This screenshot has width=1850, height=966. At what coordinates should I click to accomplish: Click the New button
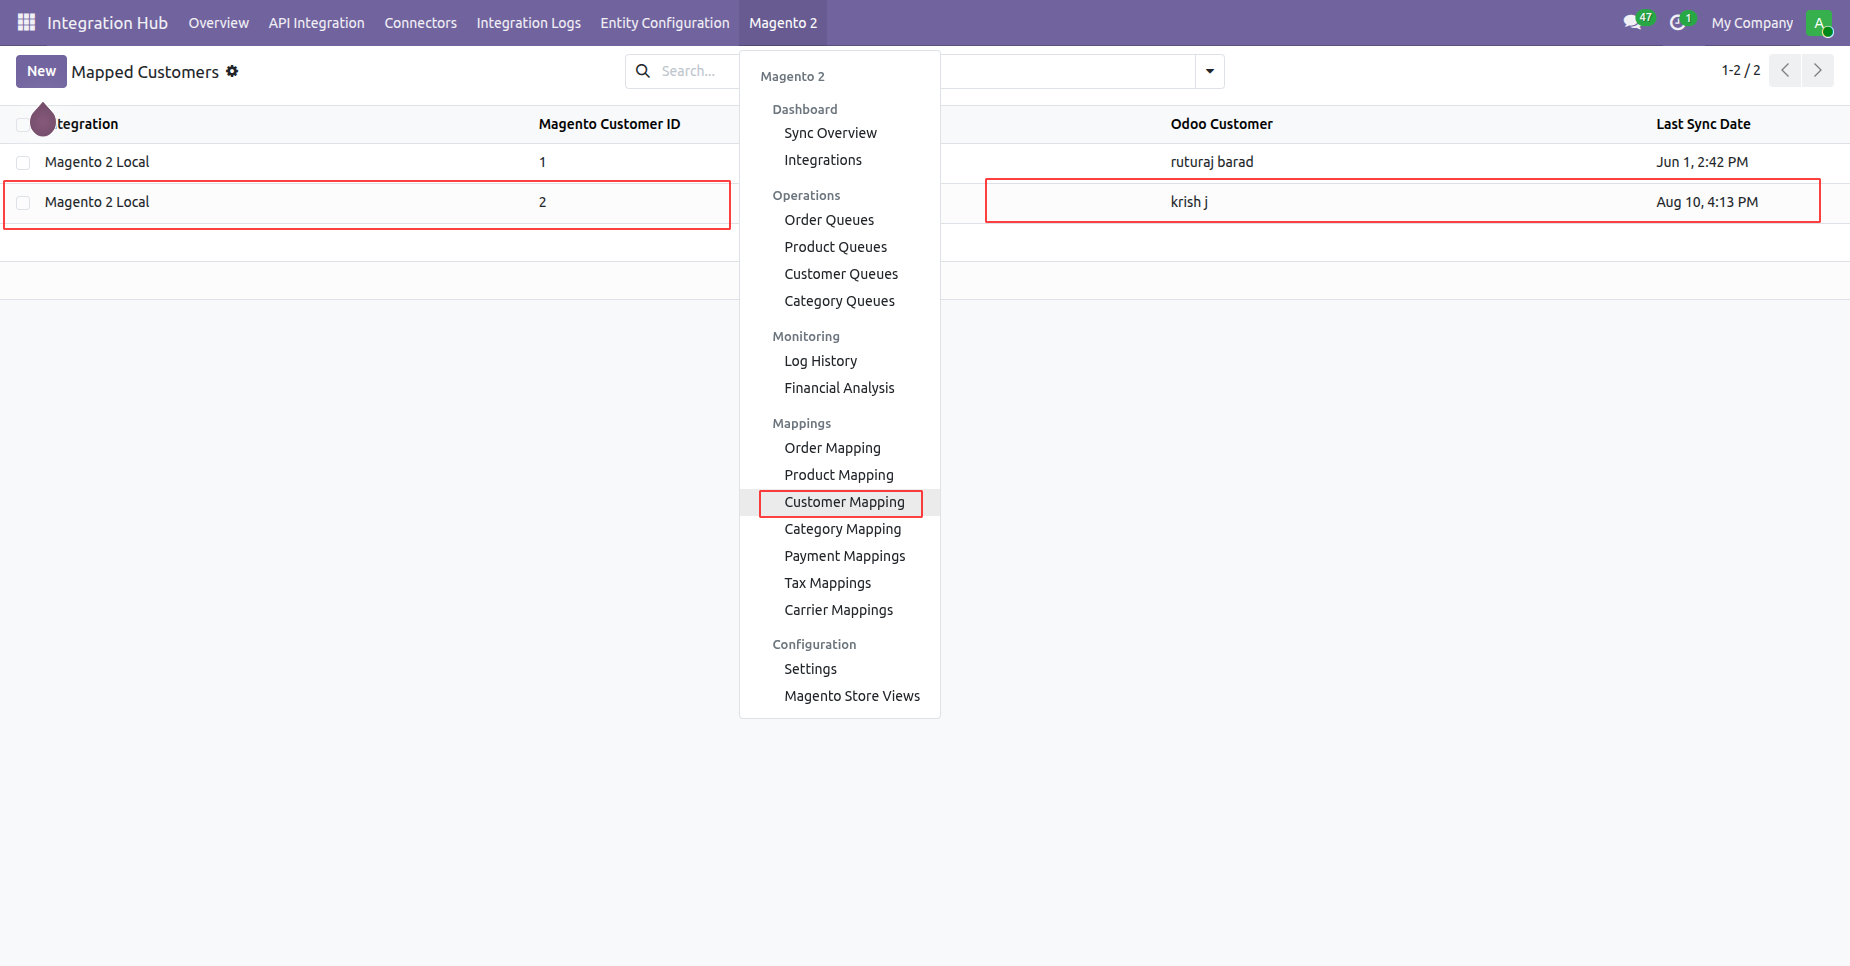[41, 71]
